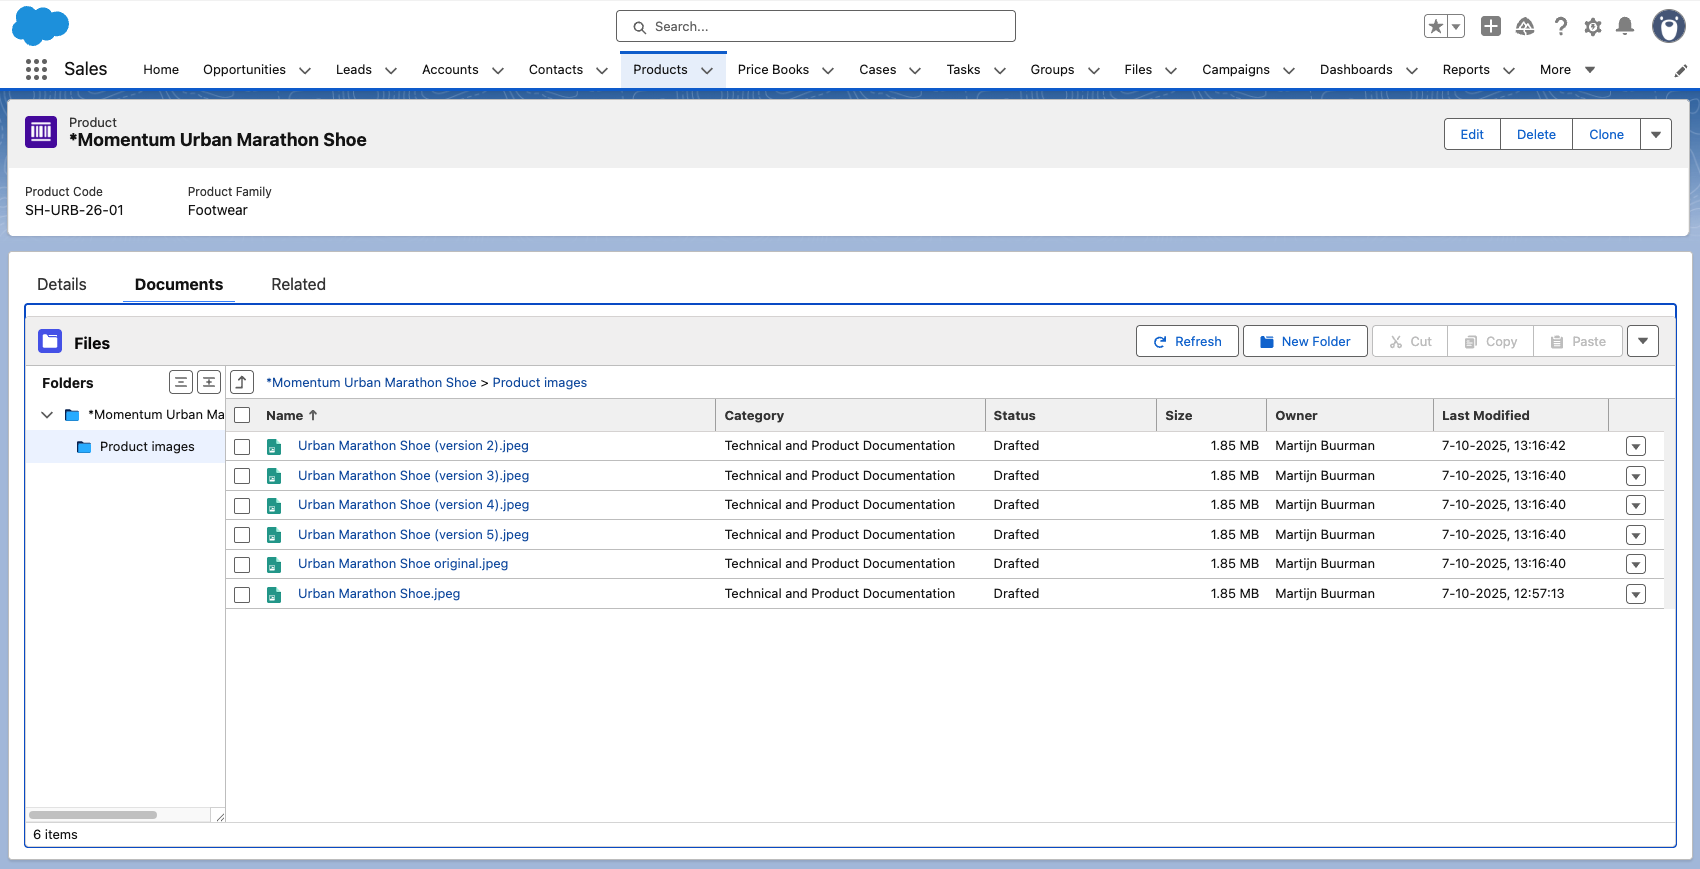The height and width of the screenshot is (869, 1700).
Task: Open row actions for Urban Marathon Shoe (version 2).jpeg
Action: [x=1636, y=447]
